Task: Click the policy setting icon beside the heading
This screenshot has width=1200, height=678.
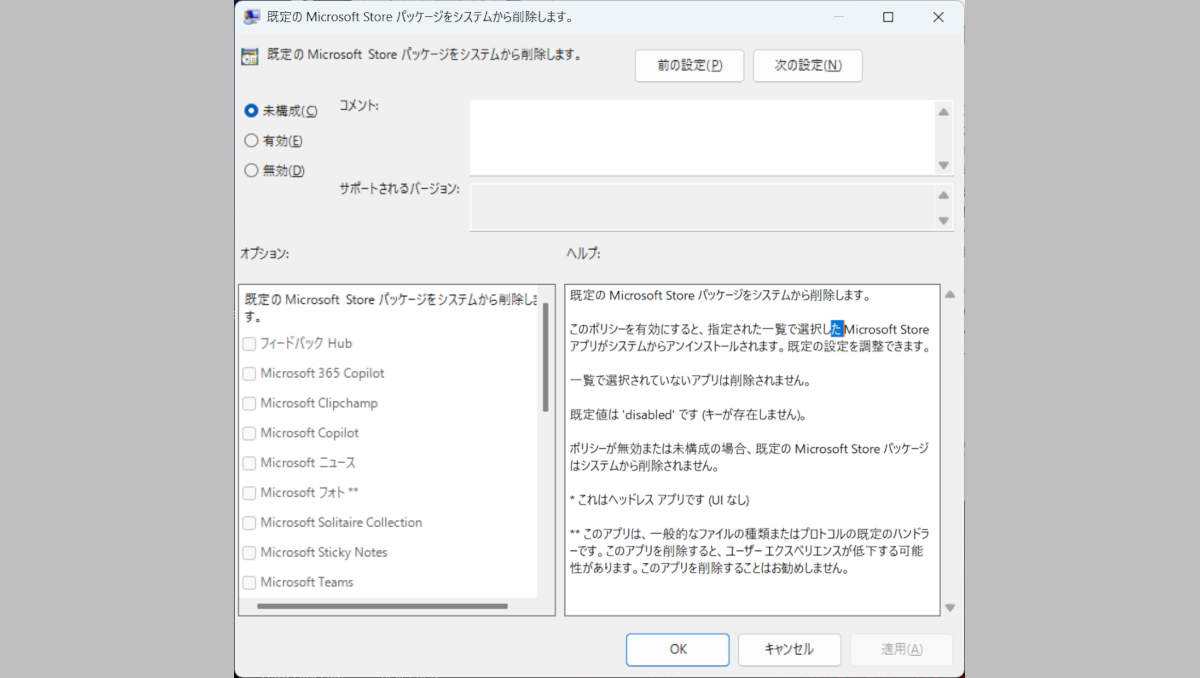Action: 251,56
